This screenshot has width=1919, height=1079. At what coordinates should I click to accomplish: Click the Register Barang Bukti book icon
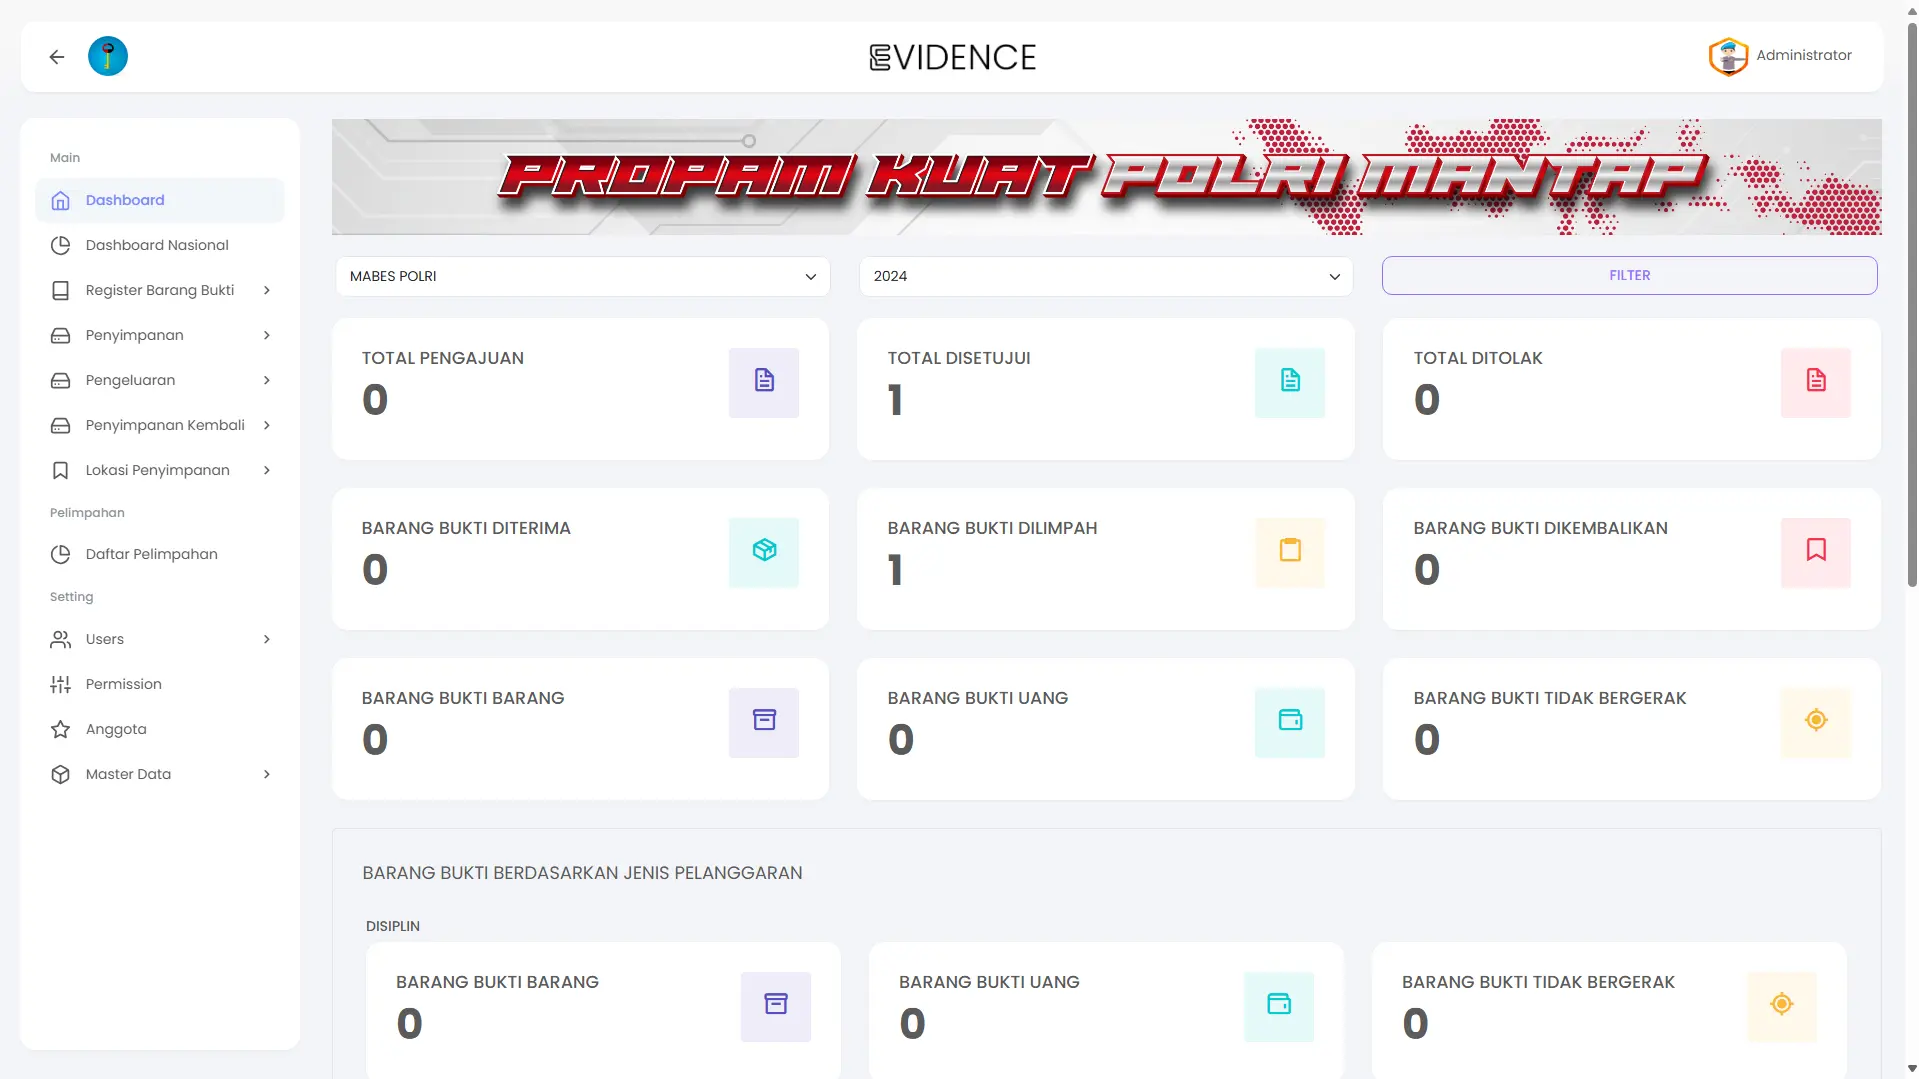pyautogui.click(x=61, y=290)
